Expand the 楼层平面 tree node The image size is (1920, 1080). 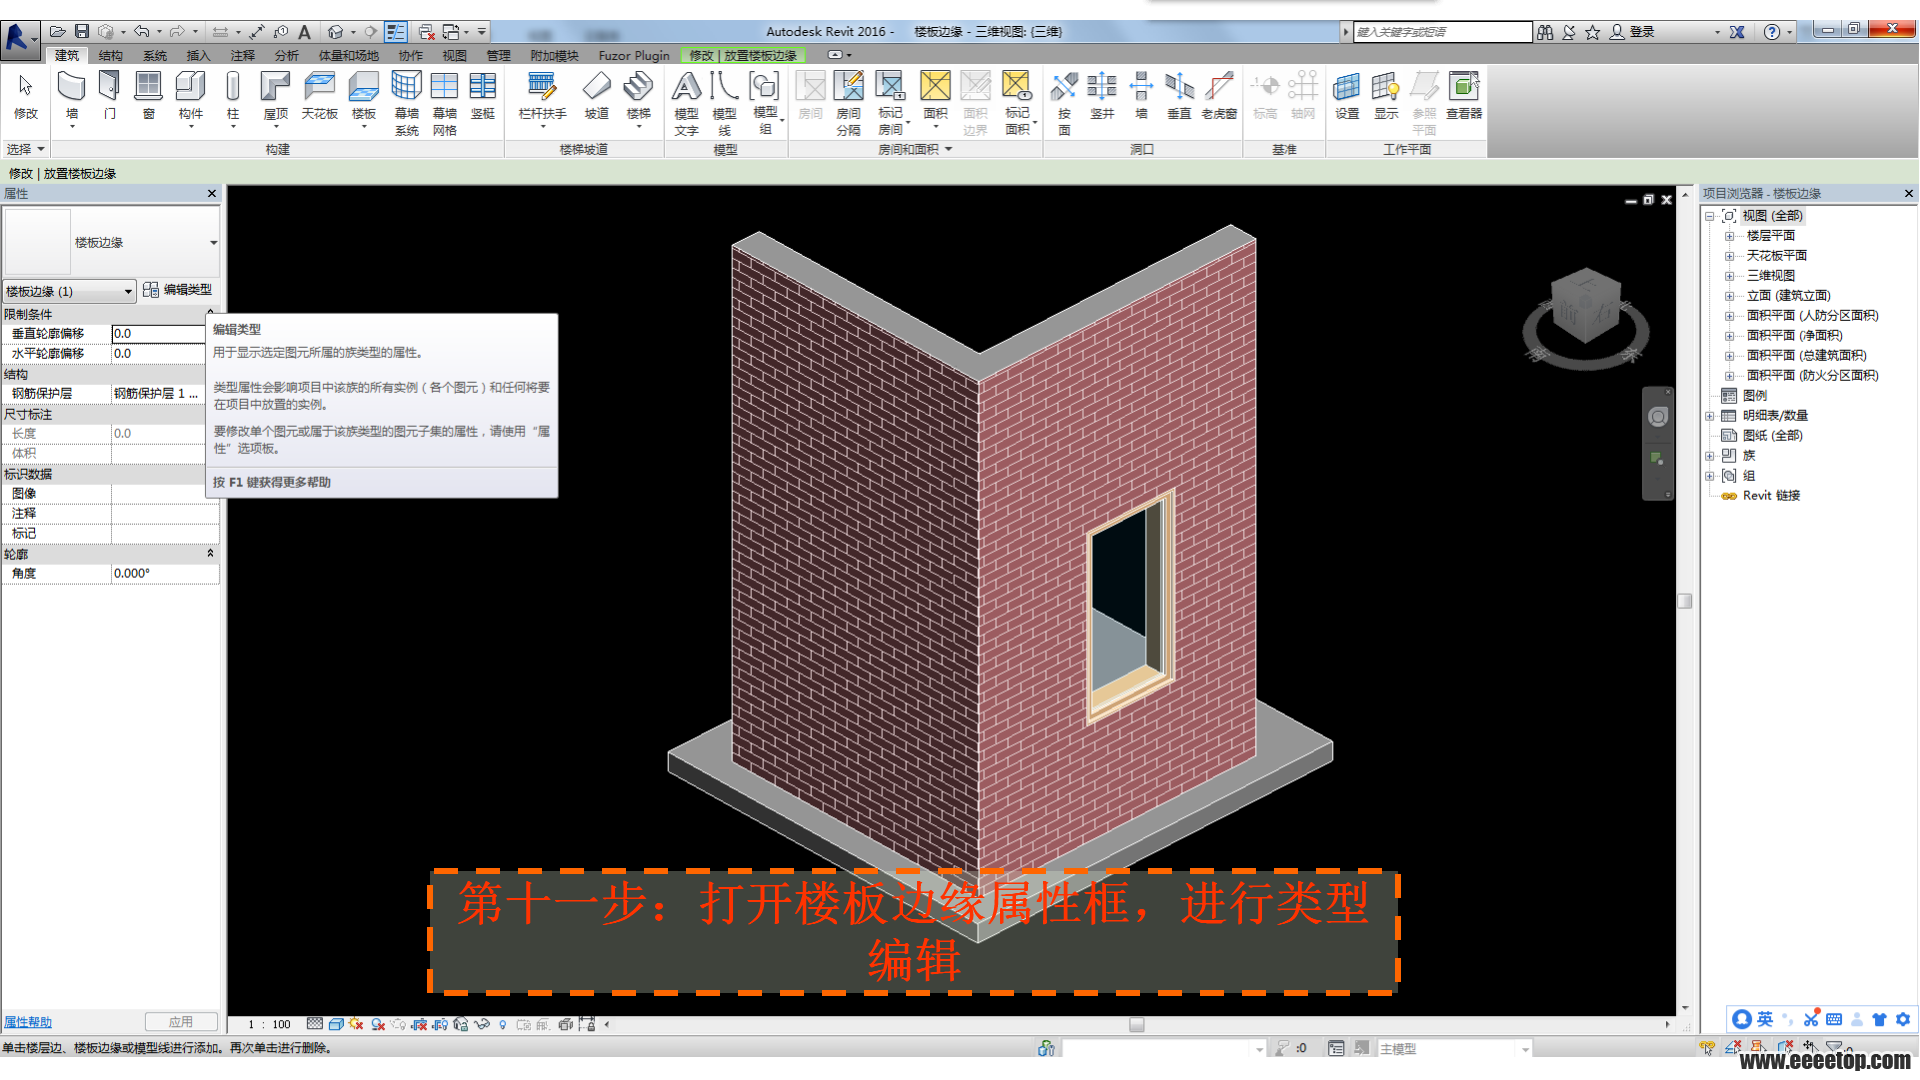pyautogui.click(x=1729, y=236)
